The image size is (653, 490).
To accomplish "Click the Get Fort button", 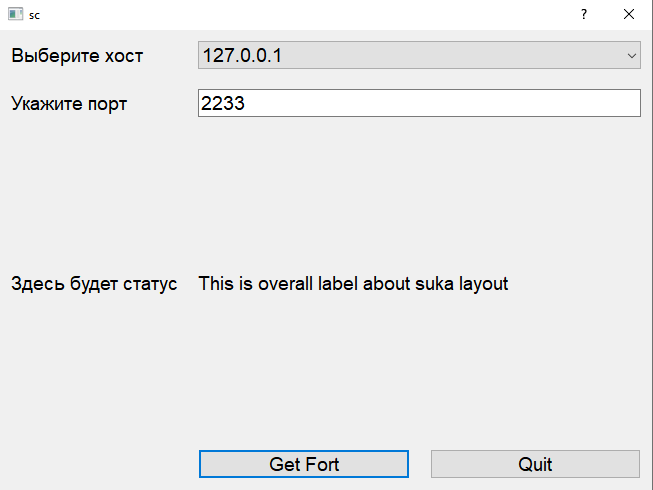I will 304,464.
